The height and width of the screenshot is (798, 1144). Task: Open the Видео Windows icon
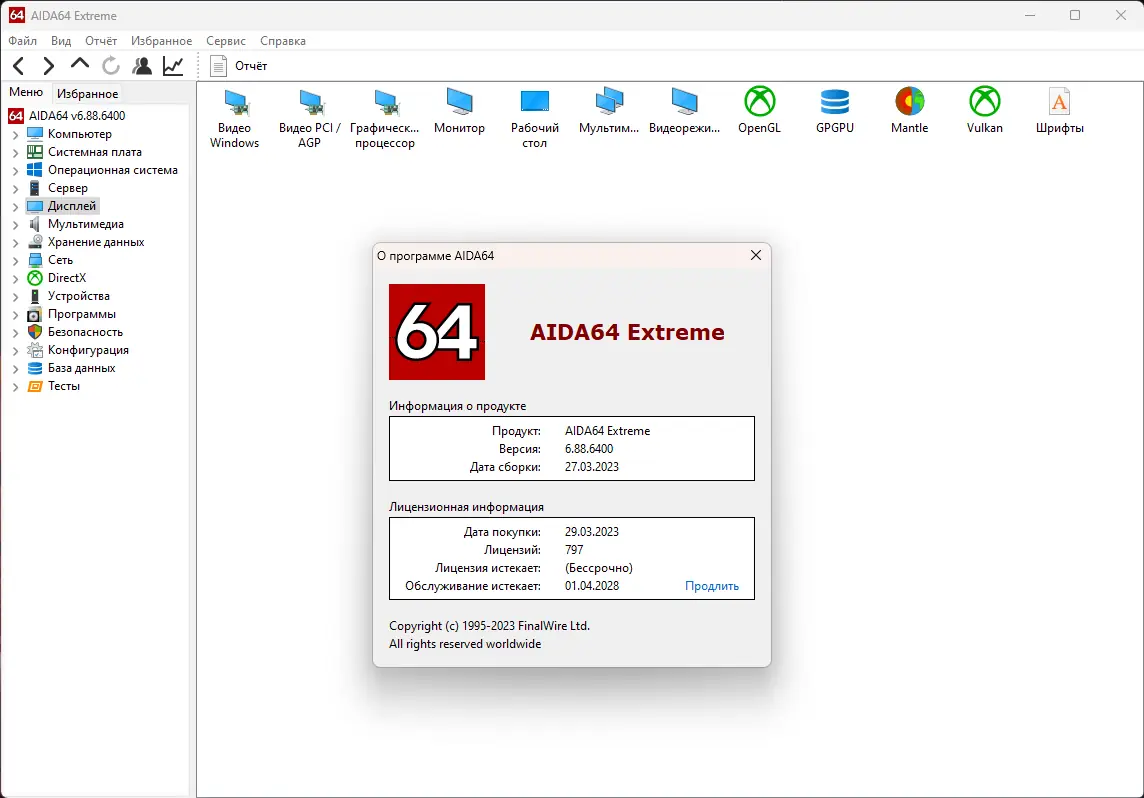[234, 118]
